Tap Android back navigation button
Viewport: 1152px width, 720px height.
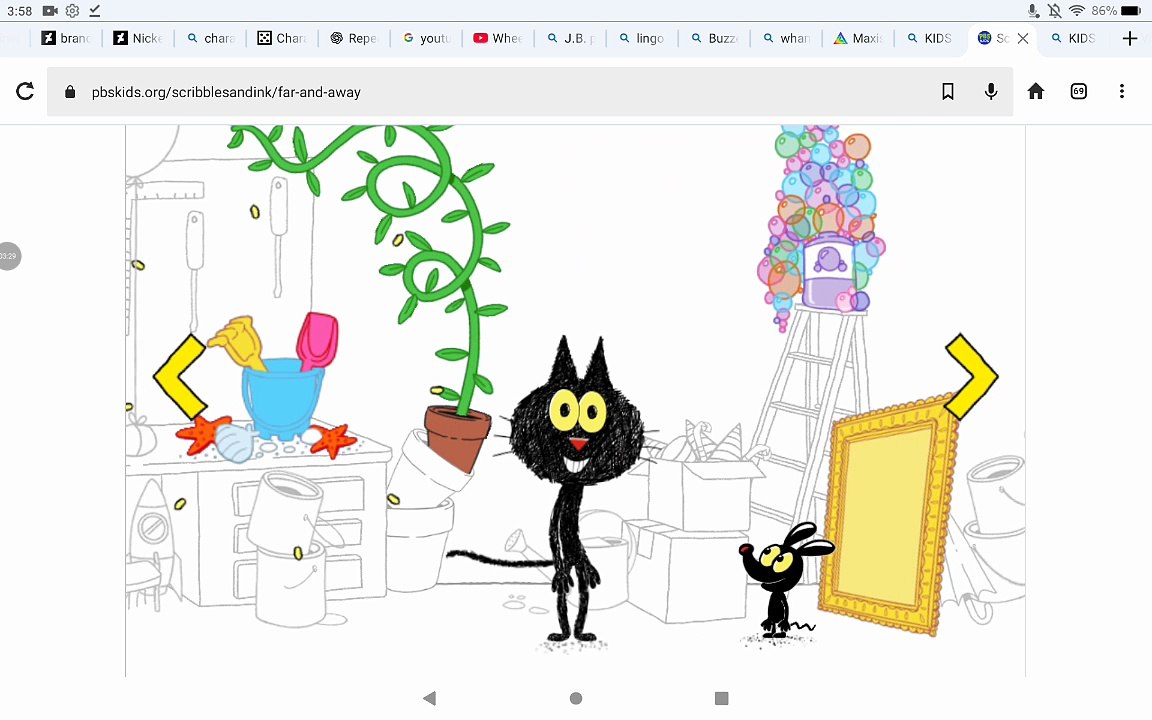pos(430,698)
